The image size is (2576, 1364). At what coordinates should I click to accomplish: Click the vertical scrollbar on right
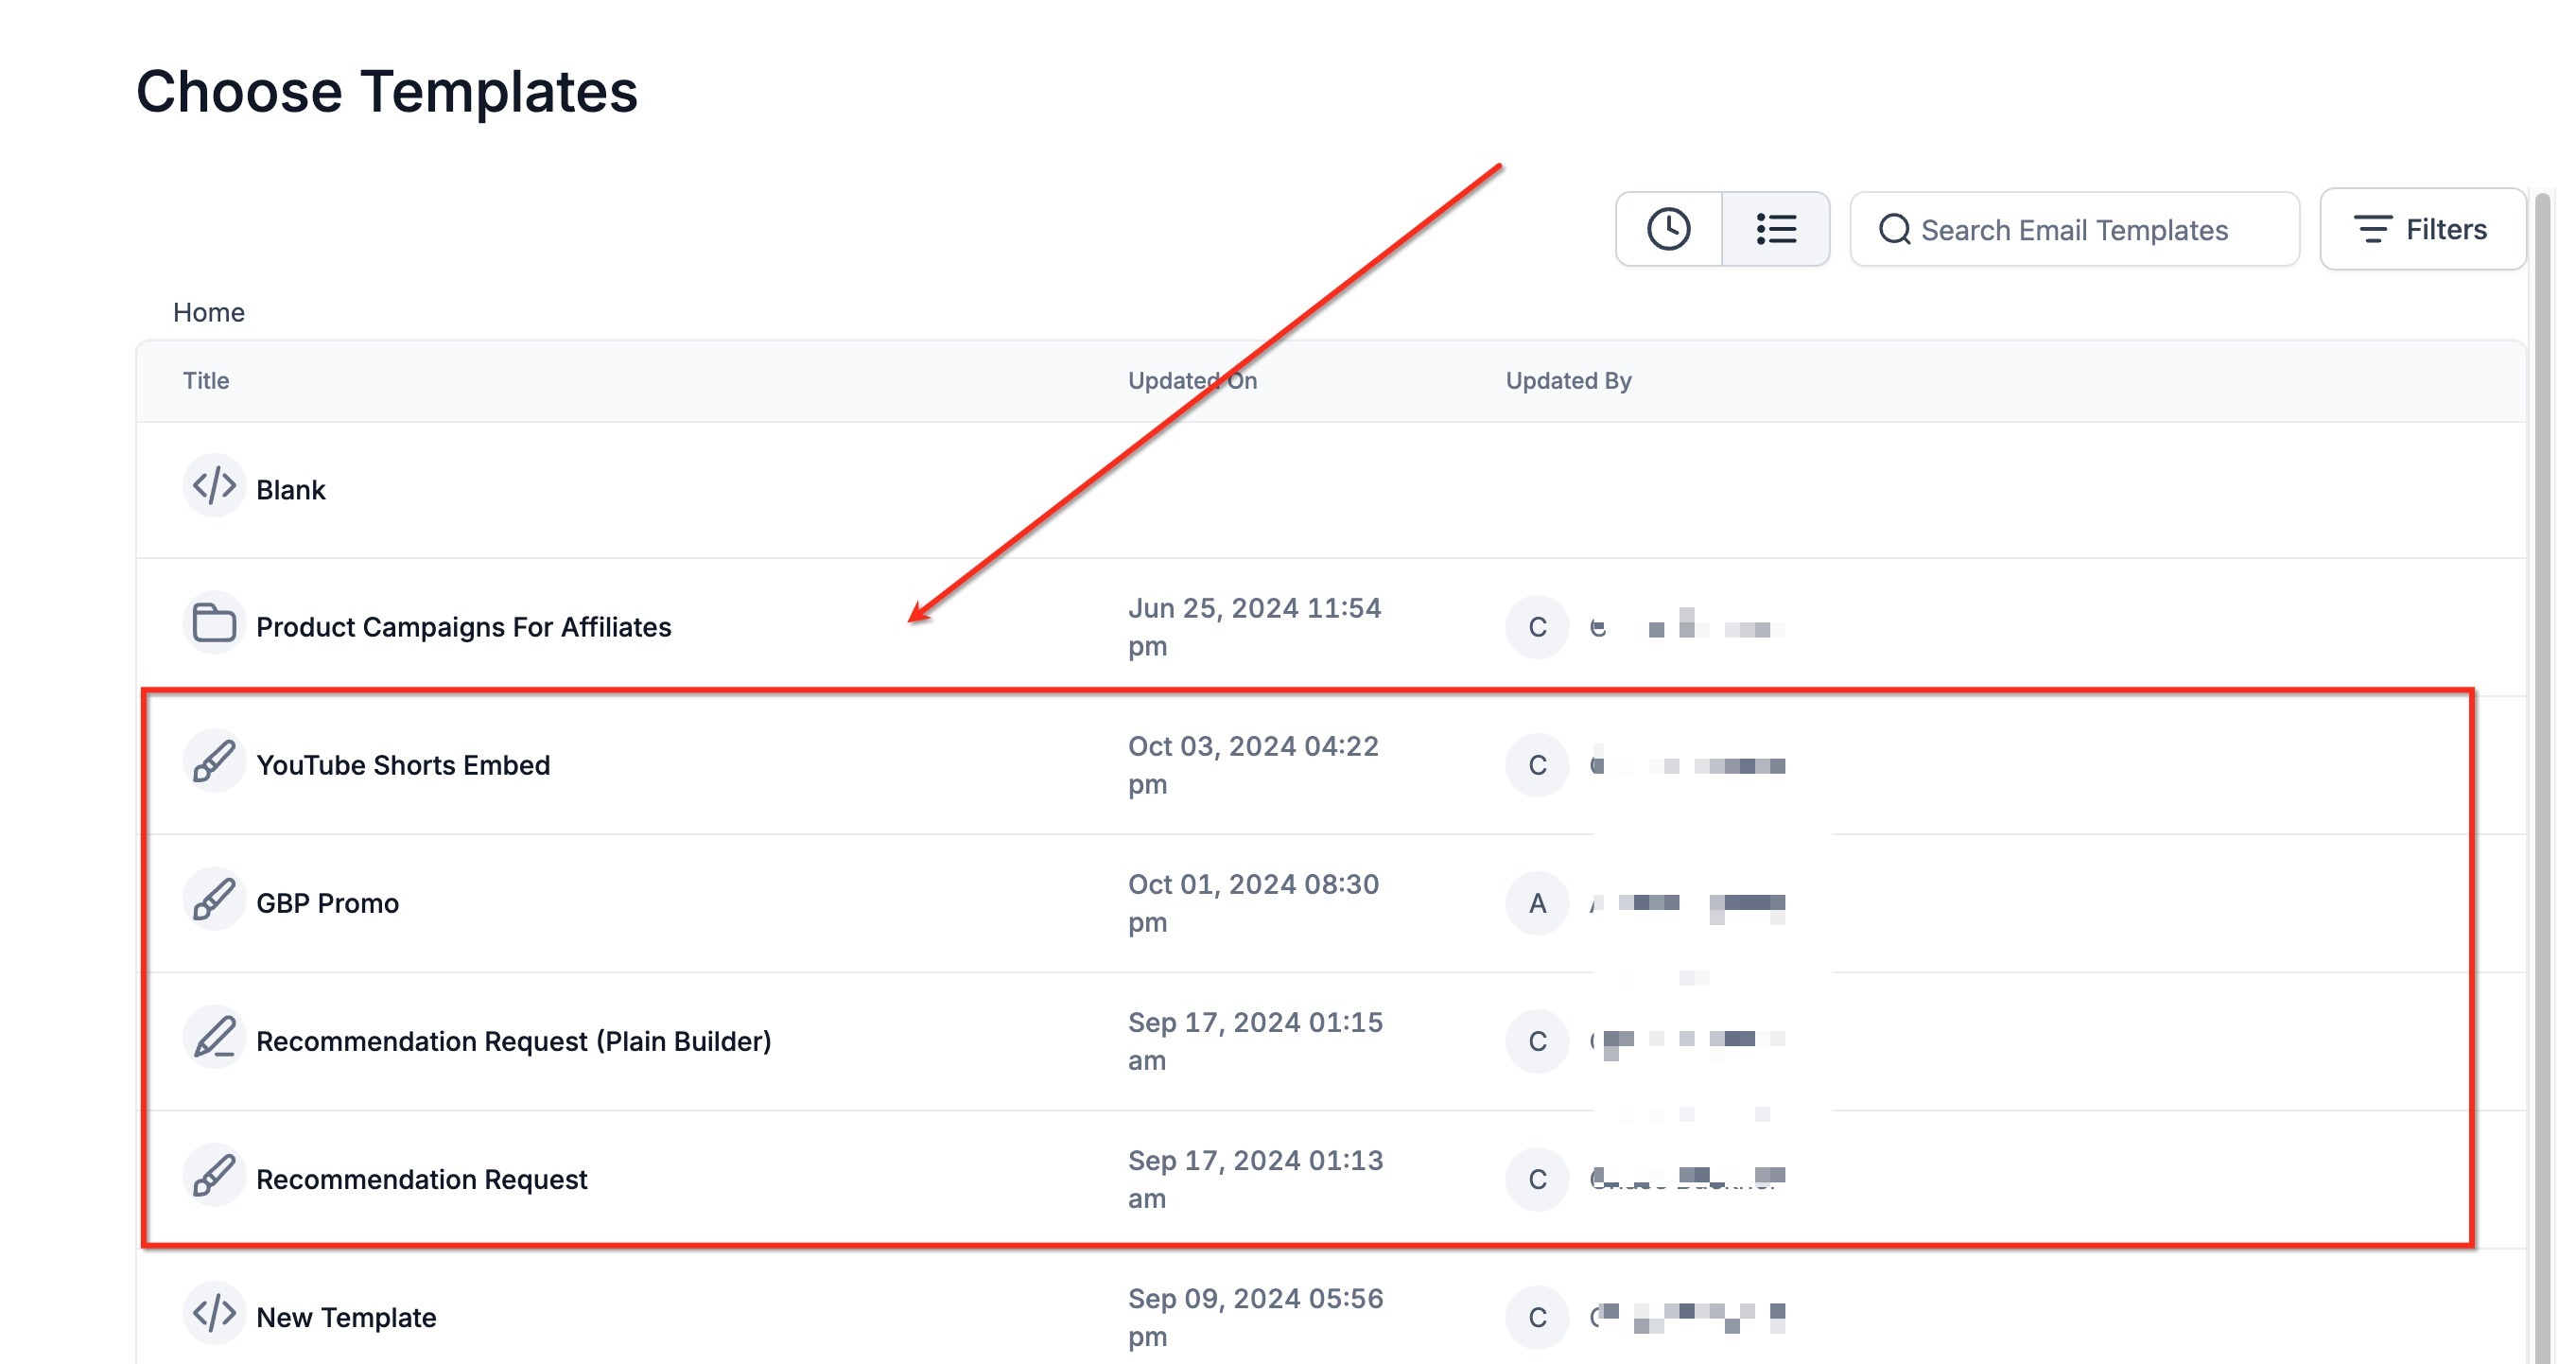click(x=2541, y=700)
